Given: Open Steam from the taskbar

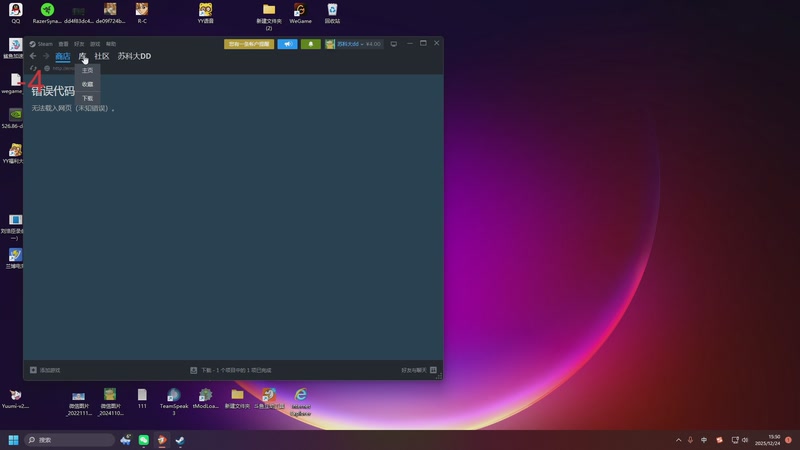Looking at the screenshot, I should tap(180, 440).
